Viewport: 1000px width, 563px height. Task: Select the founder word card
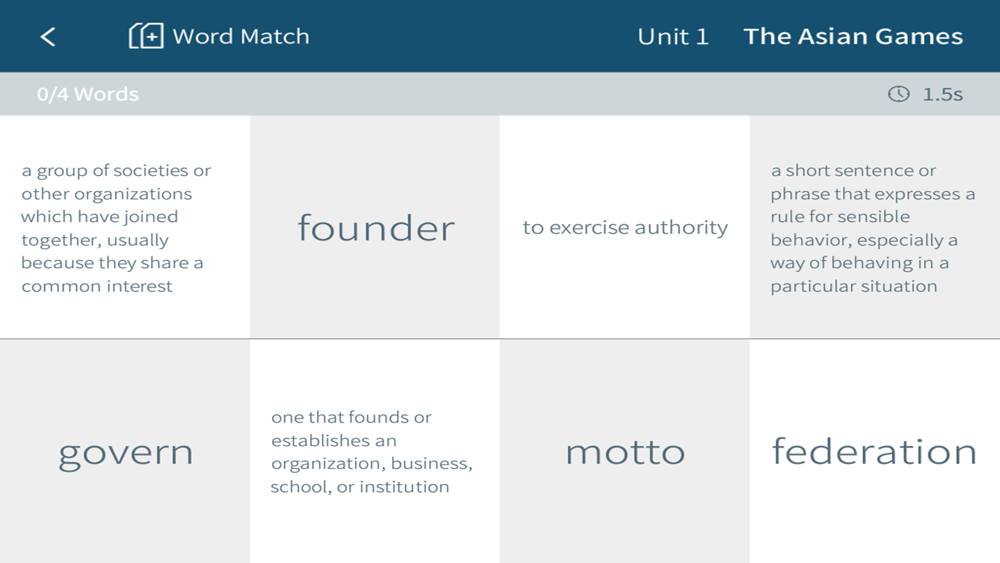point(375,227)
